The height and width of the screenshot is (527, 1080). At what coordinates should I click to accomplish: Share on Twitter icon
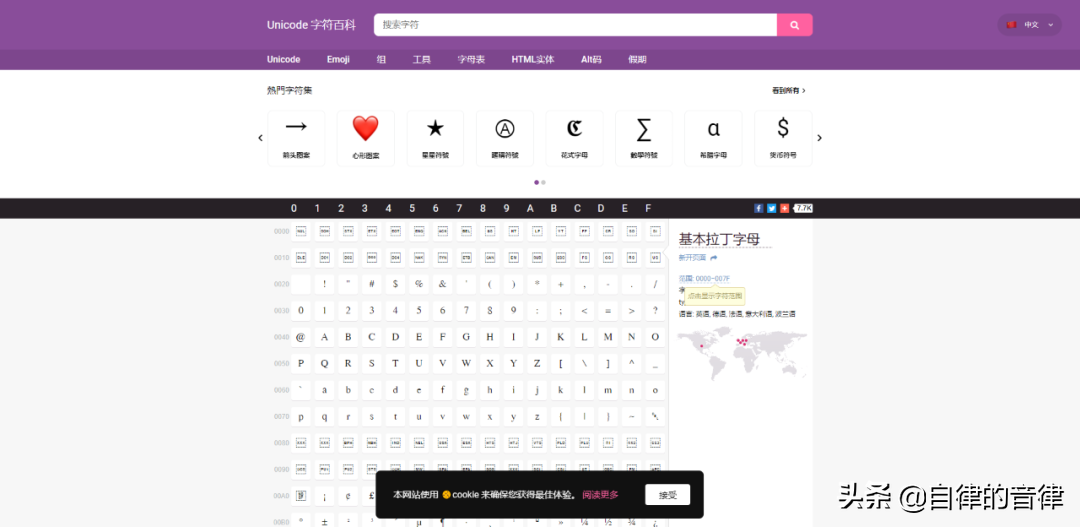coord(771,208)
